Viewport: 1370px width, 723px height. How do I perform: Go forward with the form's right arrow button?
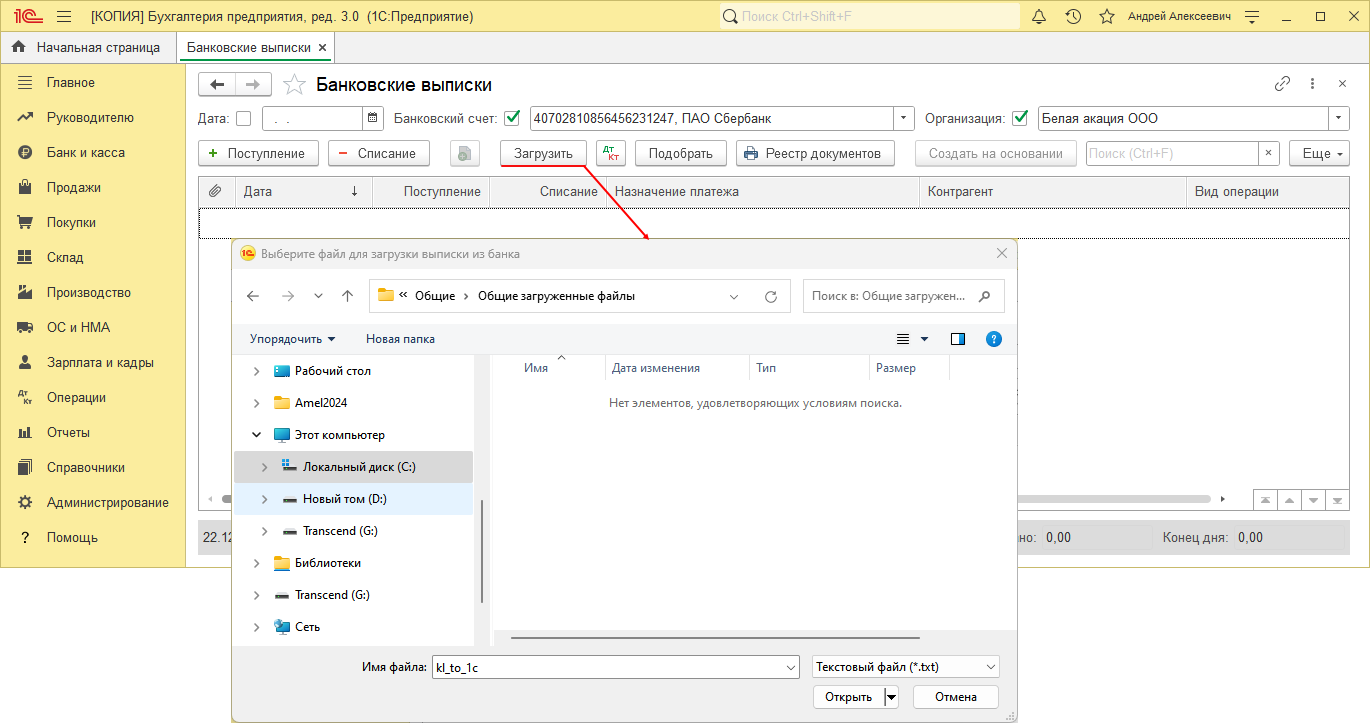click(x=253, y=85)
